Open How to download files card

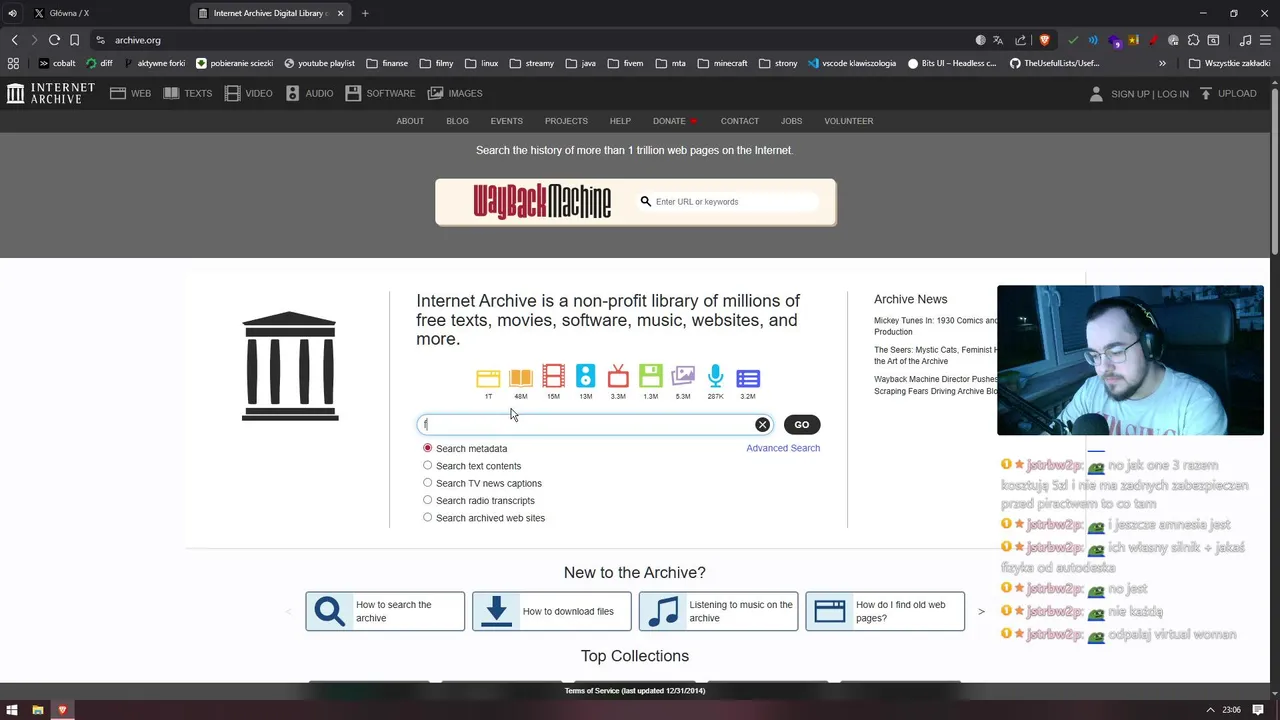tap(551, 611)
